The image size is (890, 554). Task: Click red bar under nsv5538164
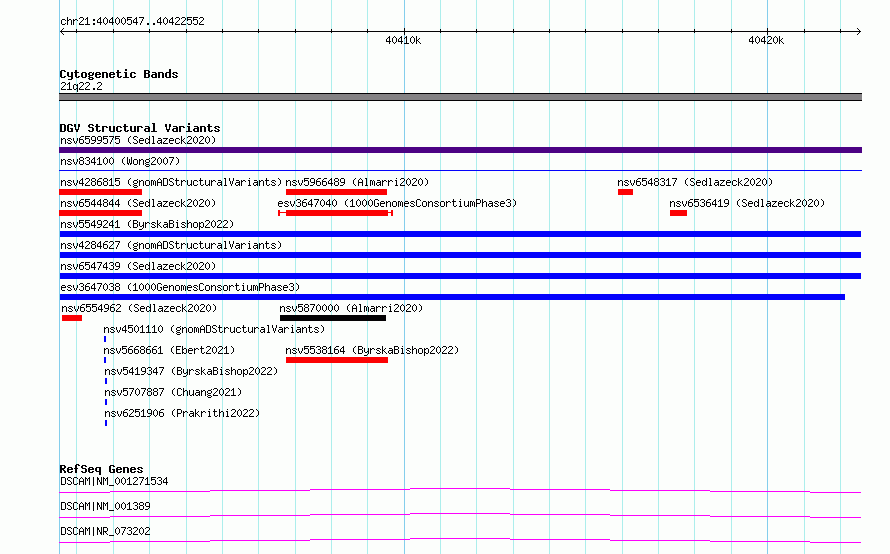coord(337,360)
